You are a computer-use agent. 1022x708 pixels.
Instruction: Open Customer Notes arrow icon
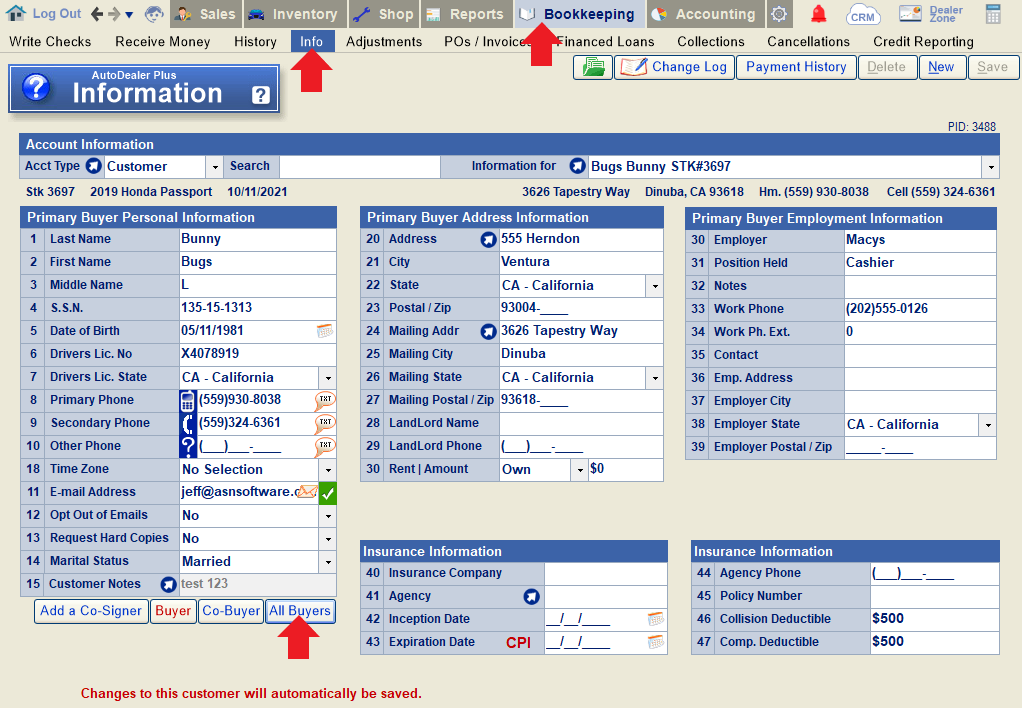point(169,585)
